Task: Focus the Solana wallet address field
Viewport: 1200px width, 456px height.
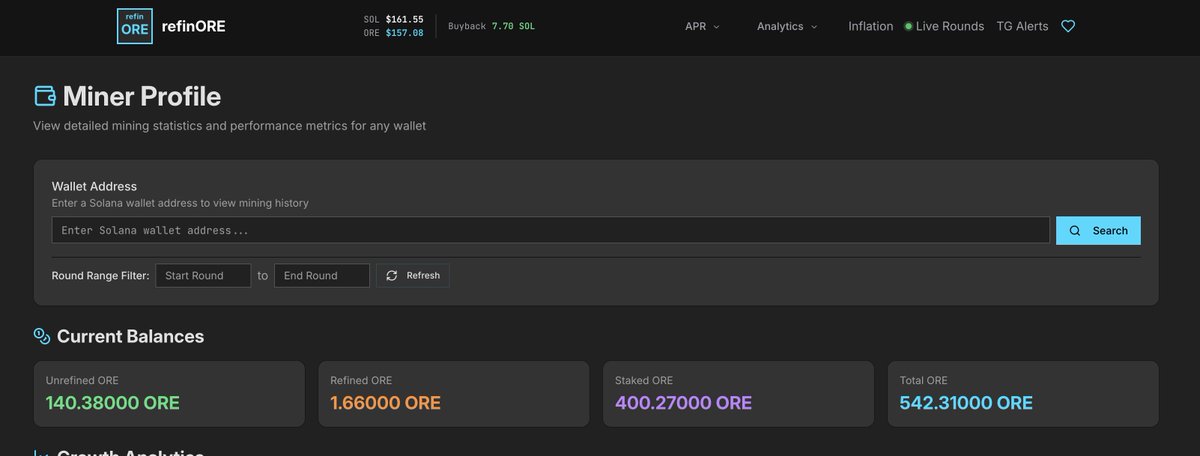Action: [551, 230]
